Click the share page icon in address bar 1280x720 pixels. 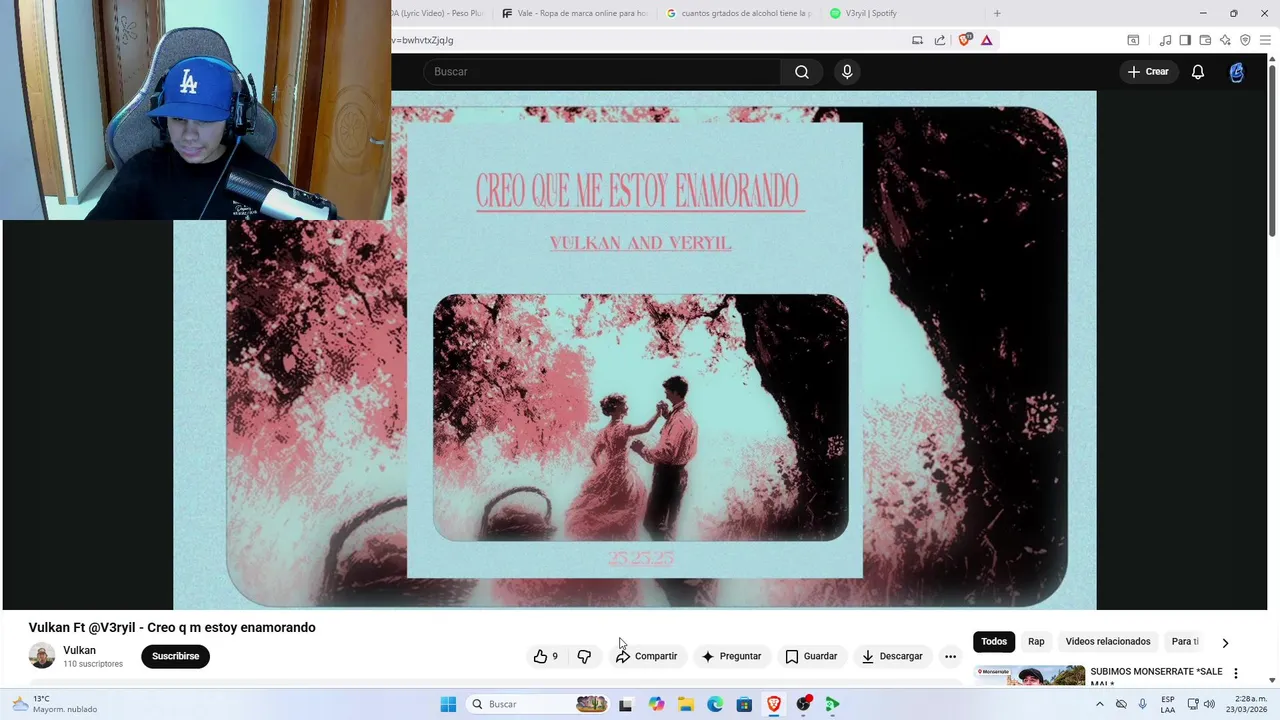[940, 40]
